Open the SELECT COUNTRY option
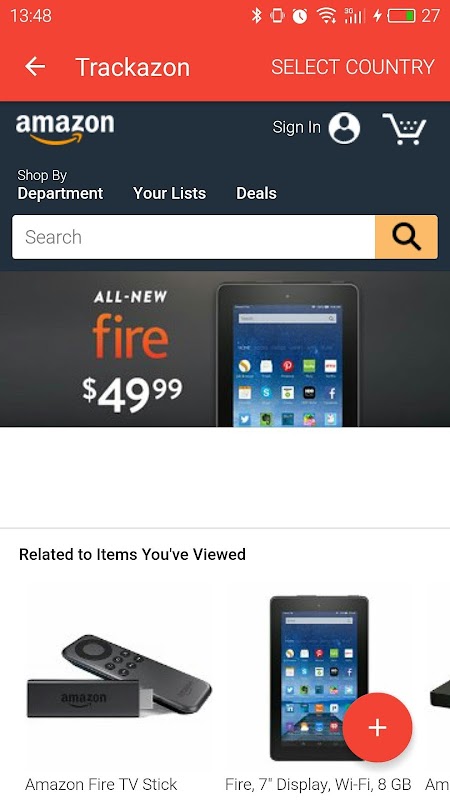 [353, 67]
